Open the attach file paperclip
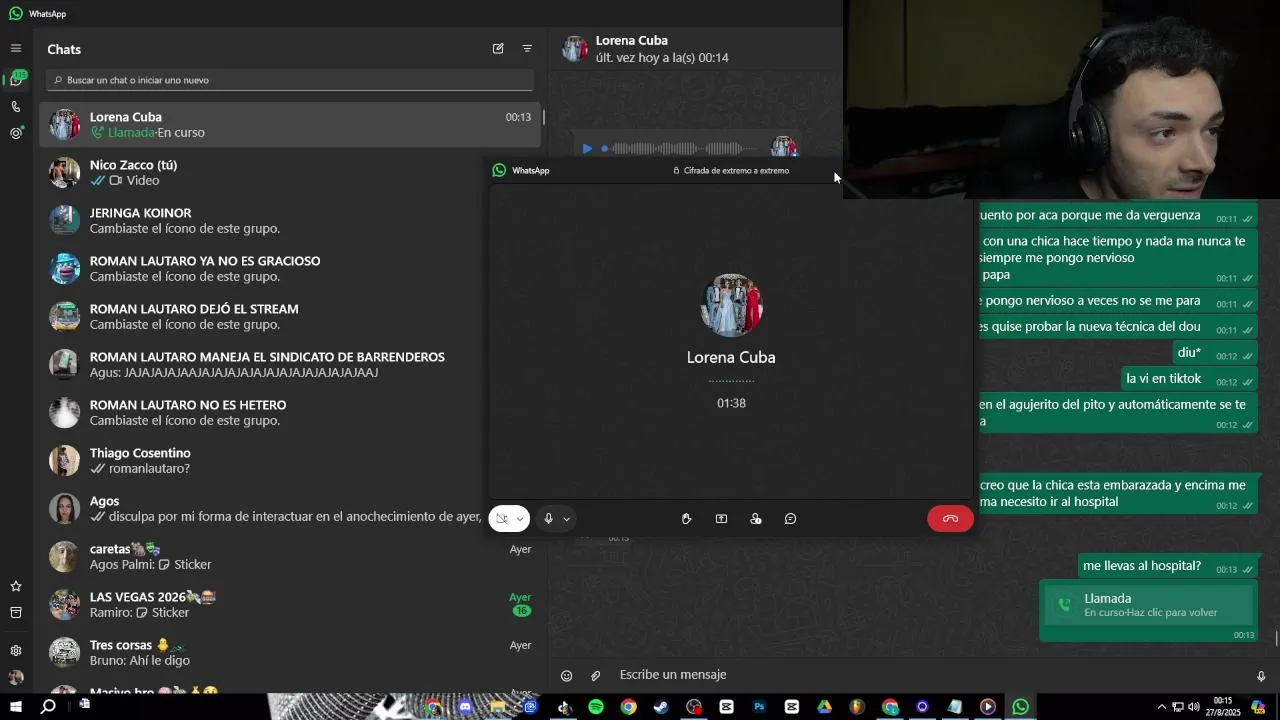The width and height of the screenshot is (1280, 720). tap(596, 676)
